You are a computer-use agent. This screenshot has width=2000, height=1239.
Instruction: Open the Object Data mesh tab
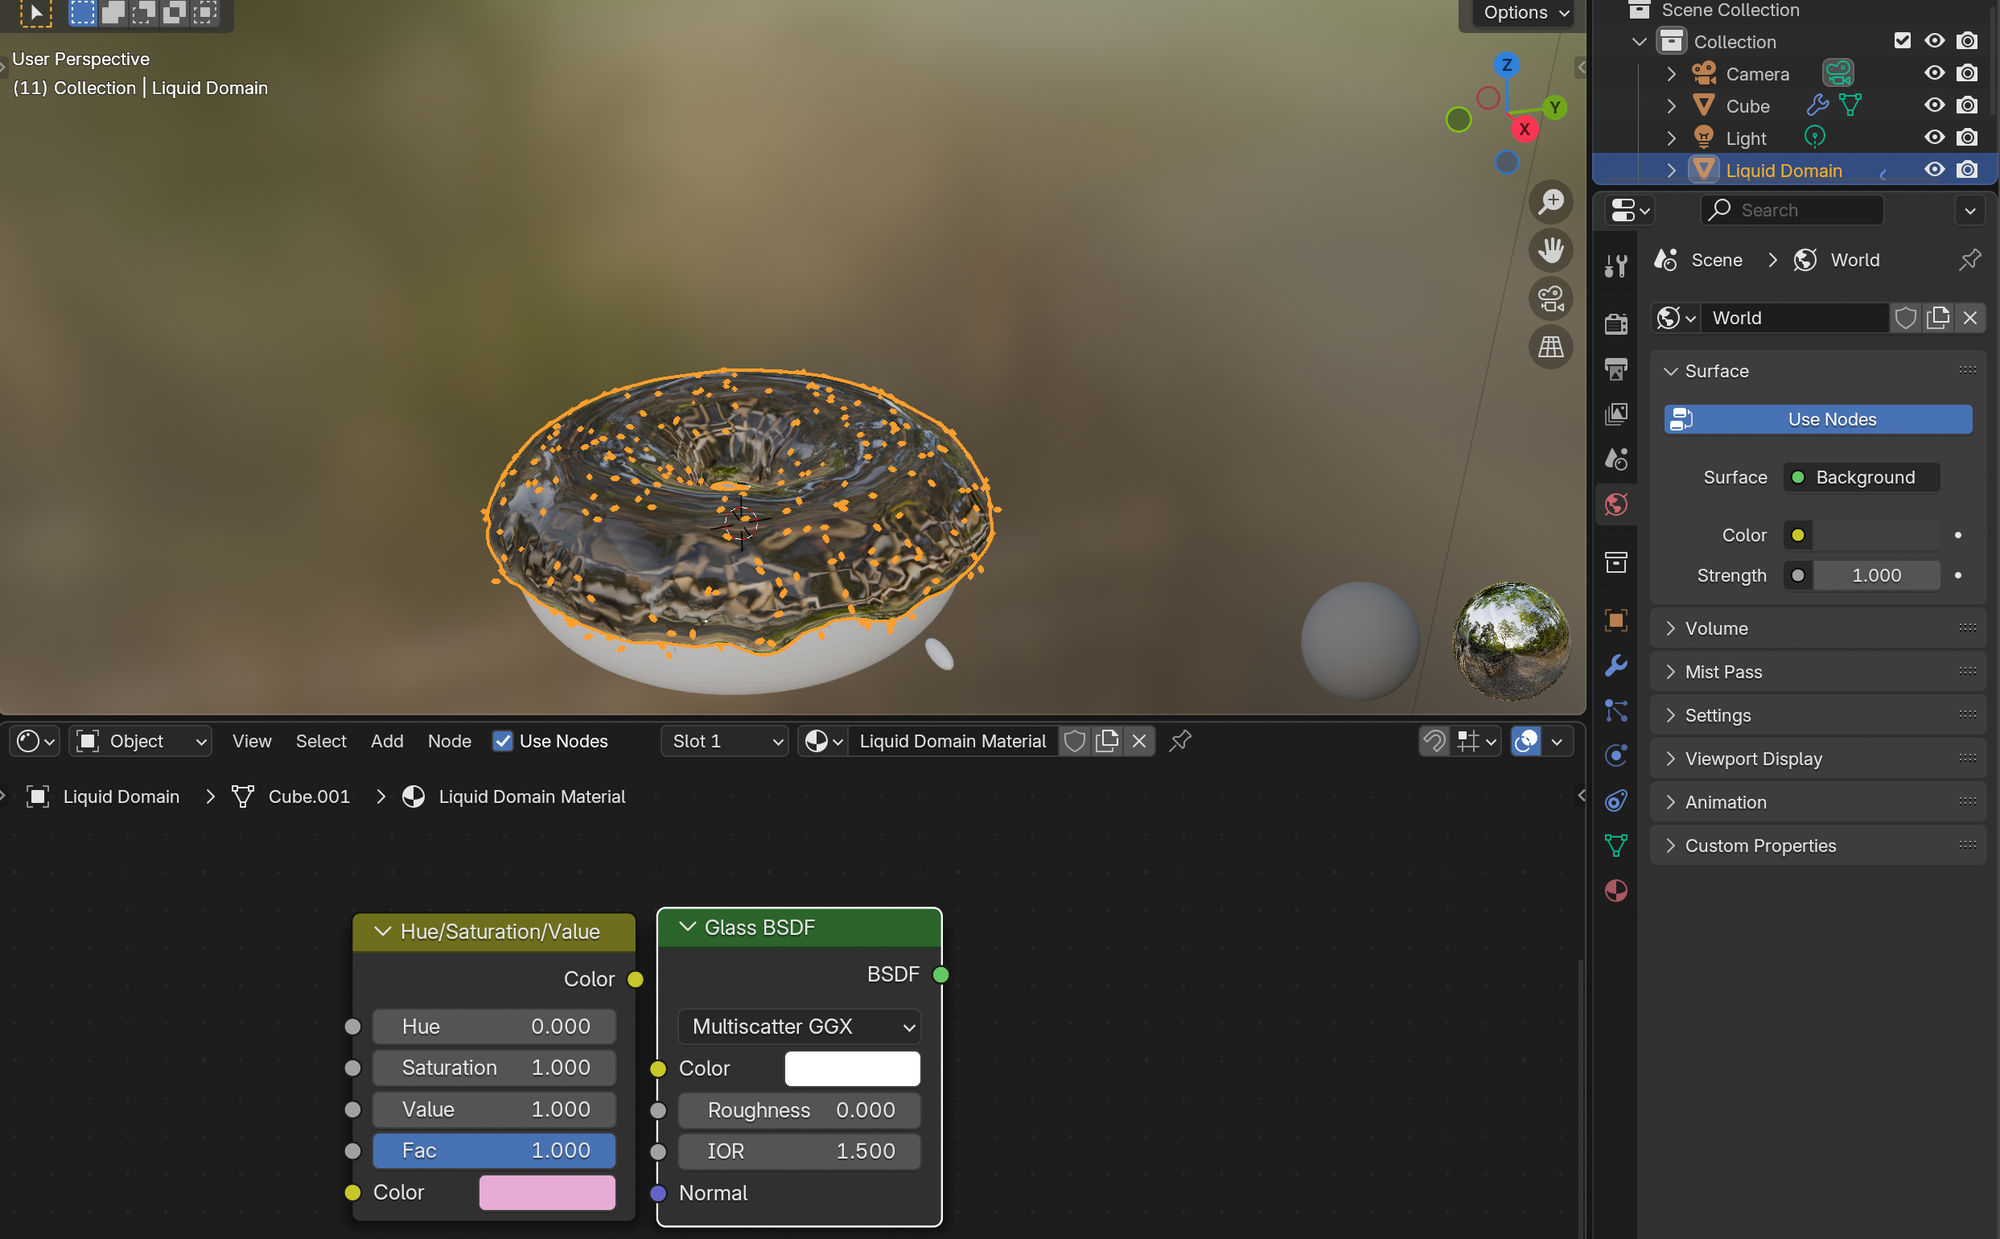(x=1616, y=846)
